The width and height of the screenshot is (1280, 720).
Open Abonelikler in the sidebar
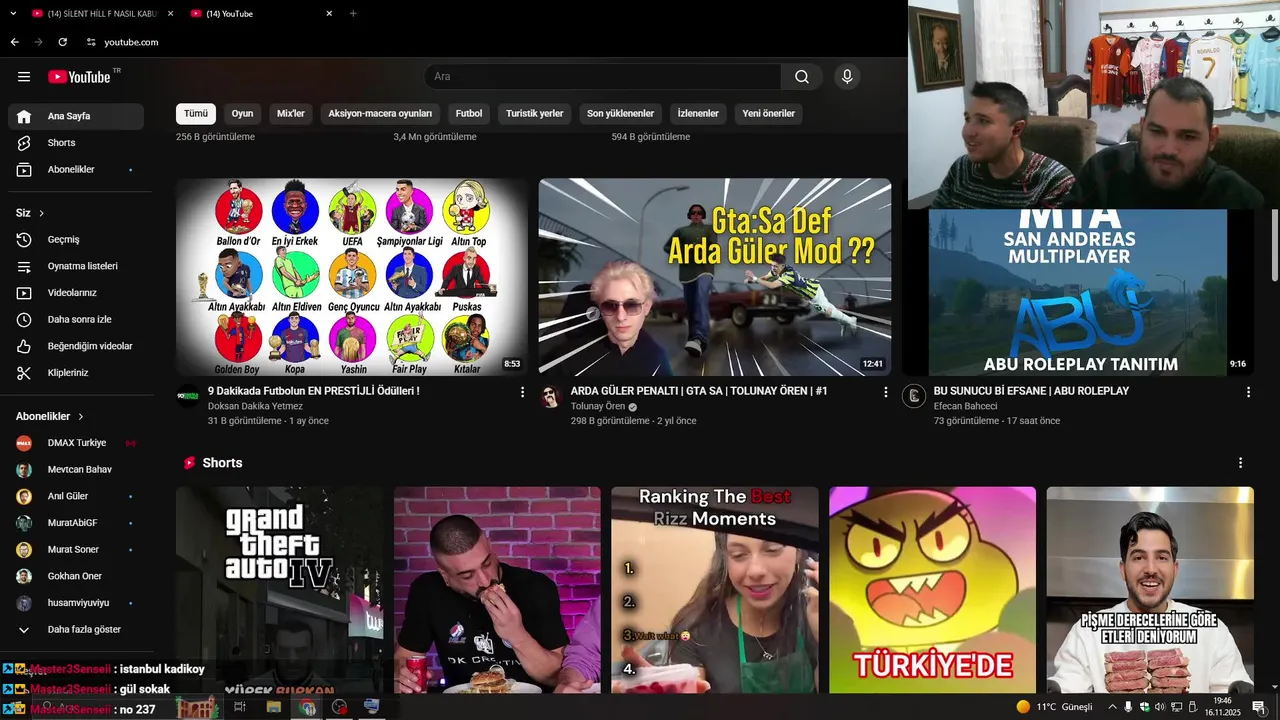(76, 170)
